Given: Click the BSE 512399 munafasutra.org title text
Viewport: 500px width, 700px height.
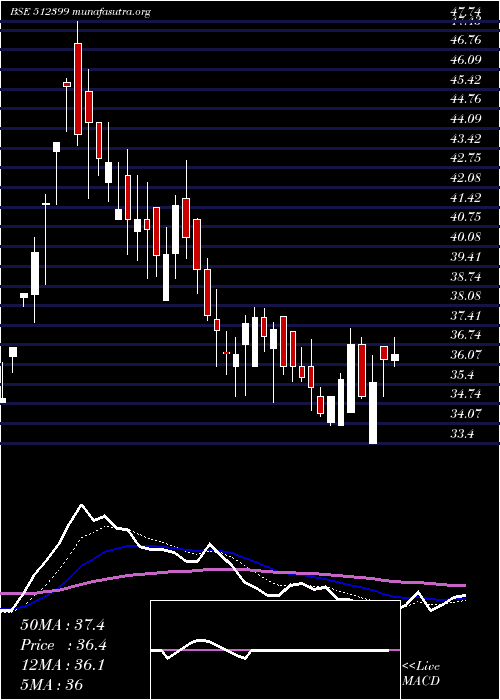Looking at the screenshot, I should [x=80, y=12].
